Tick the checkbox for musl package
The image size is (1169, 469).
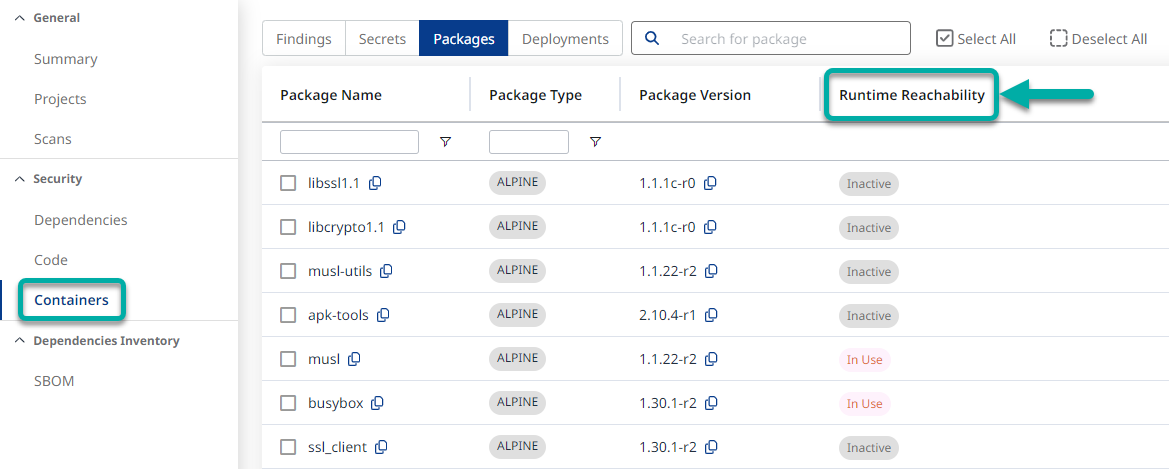(288, 359)
